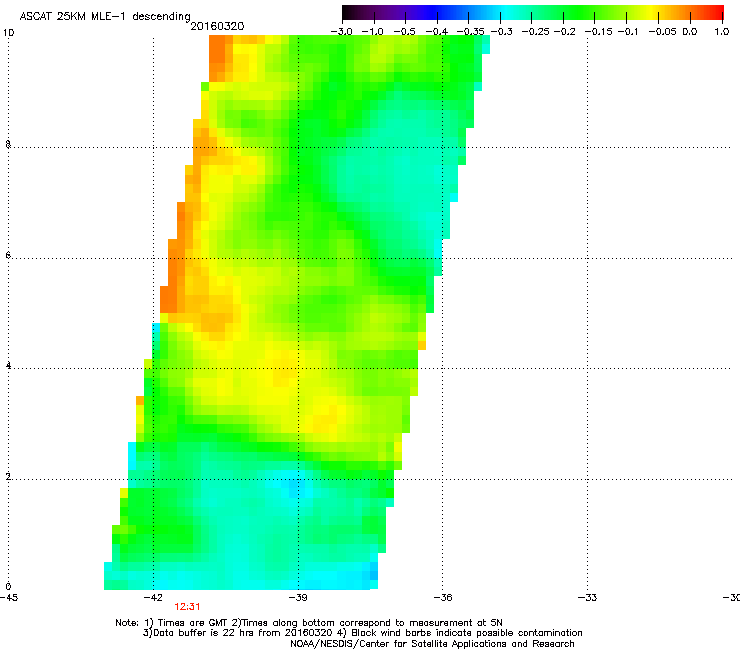The image size is (740, 650).
Task: Click the colorbar label -3.0
Action: 341,32
